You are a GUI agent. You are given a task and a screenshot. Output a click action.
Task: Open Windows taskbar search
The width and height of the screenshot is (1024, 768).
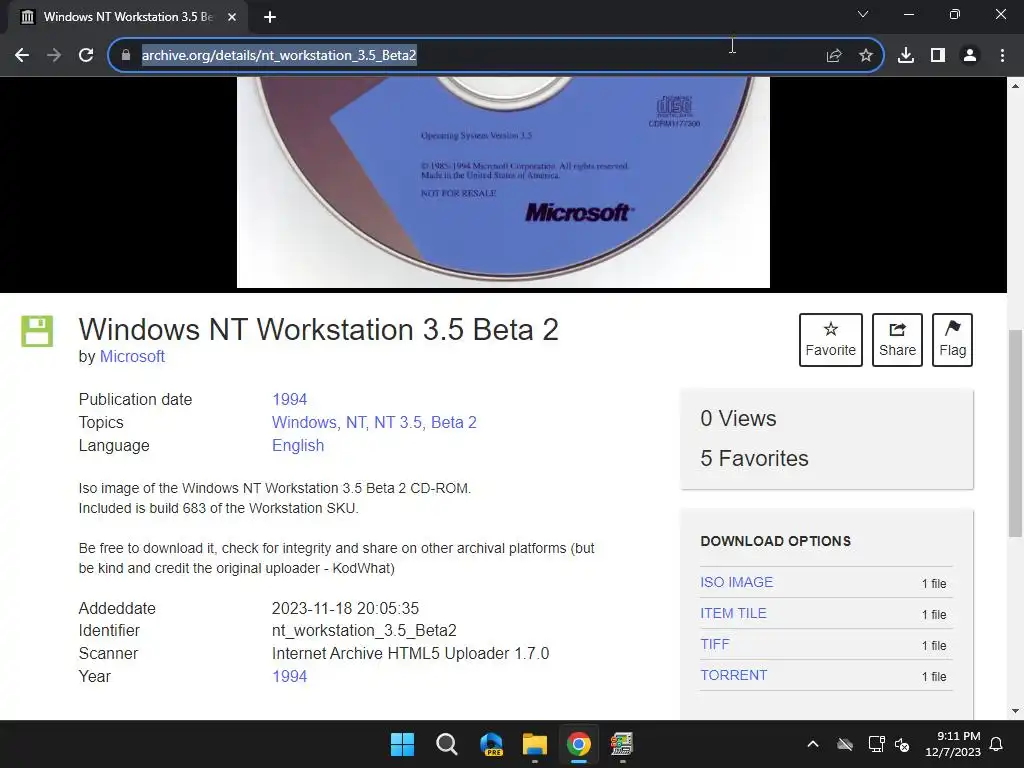coord(447,744)
